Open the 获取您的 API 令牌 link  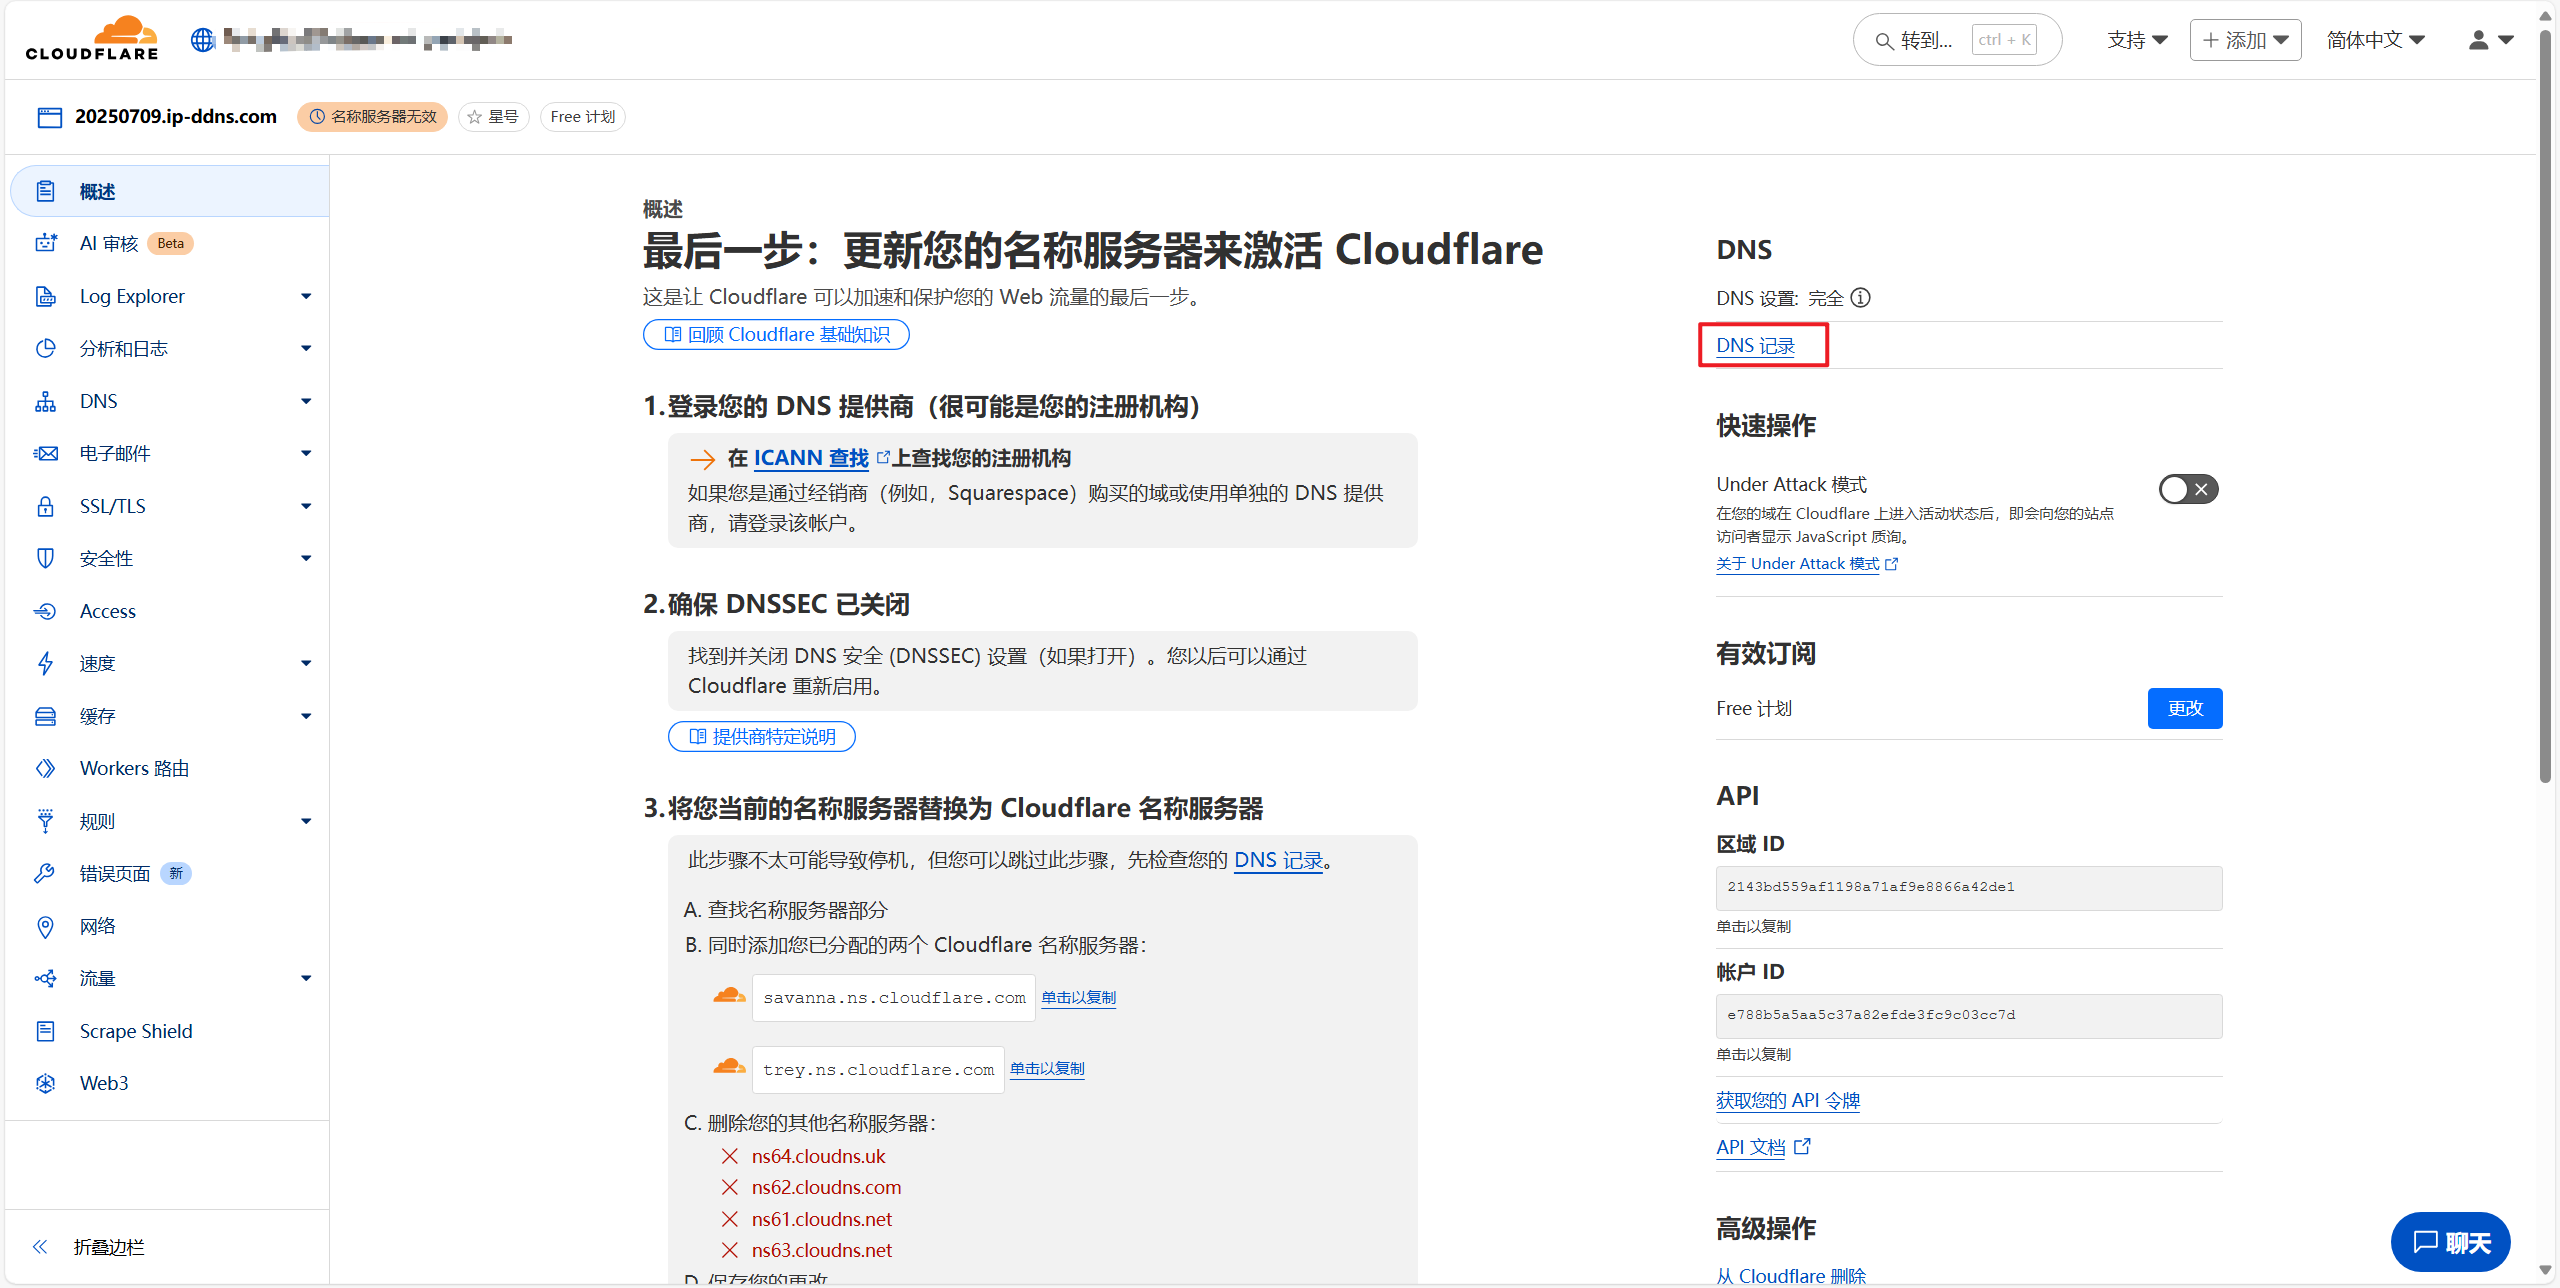tap(1788, 1101)
